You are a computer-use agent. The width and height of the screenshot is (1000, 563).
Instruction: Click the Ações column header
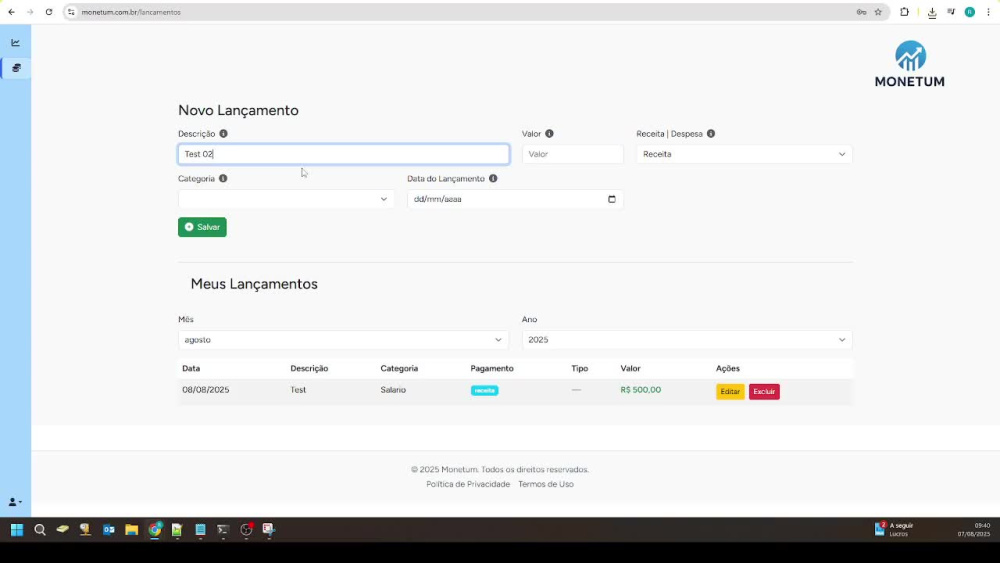click(x=728, y=369)
